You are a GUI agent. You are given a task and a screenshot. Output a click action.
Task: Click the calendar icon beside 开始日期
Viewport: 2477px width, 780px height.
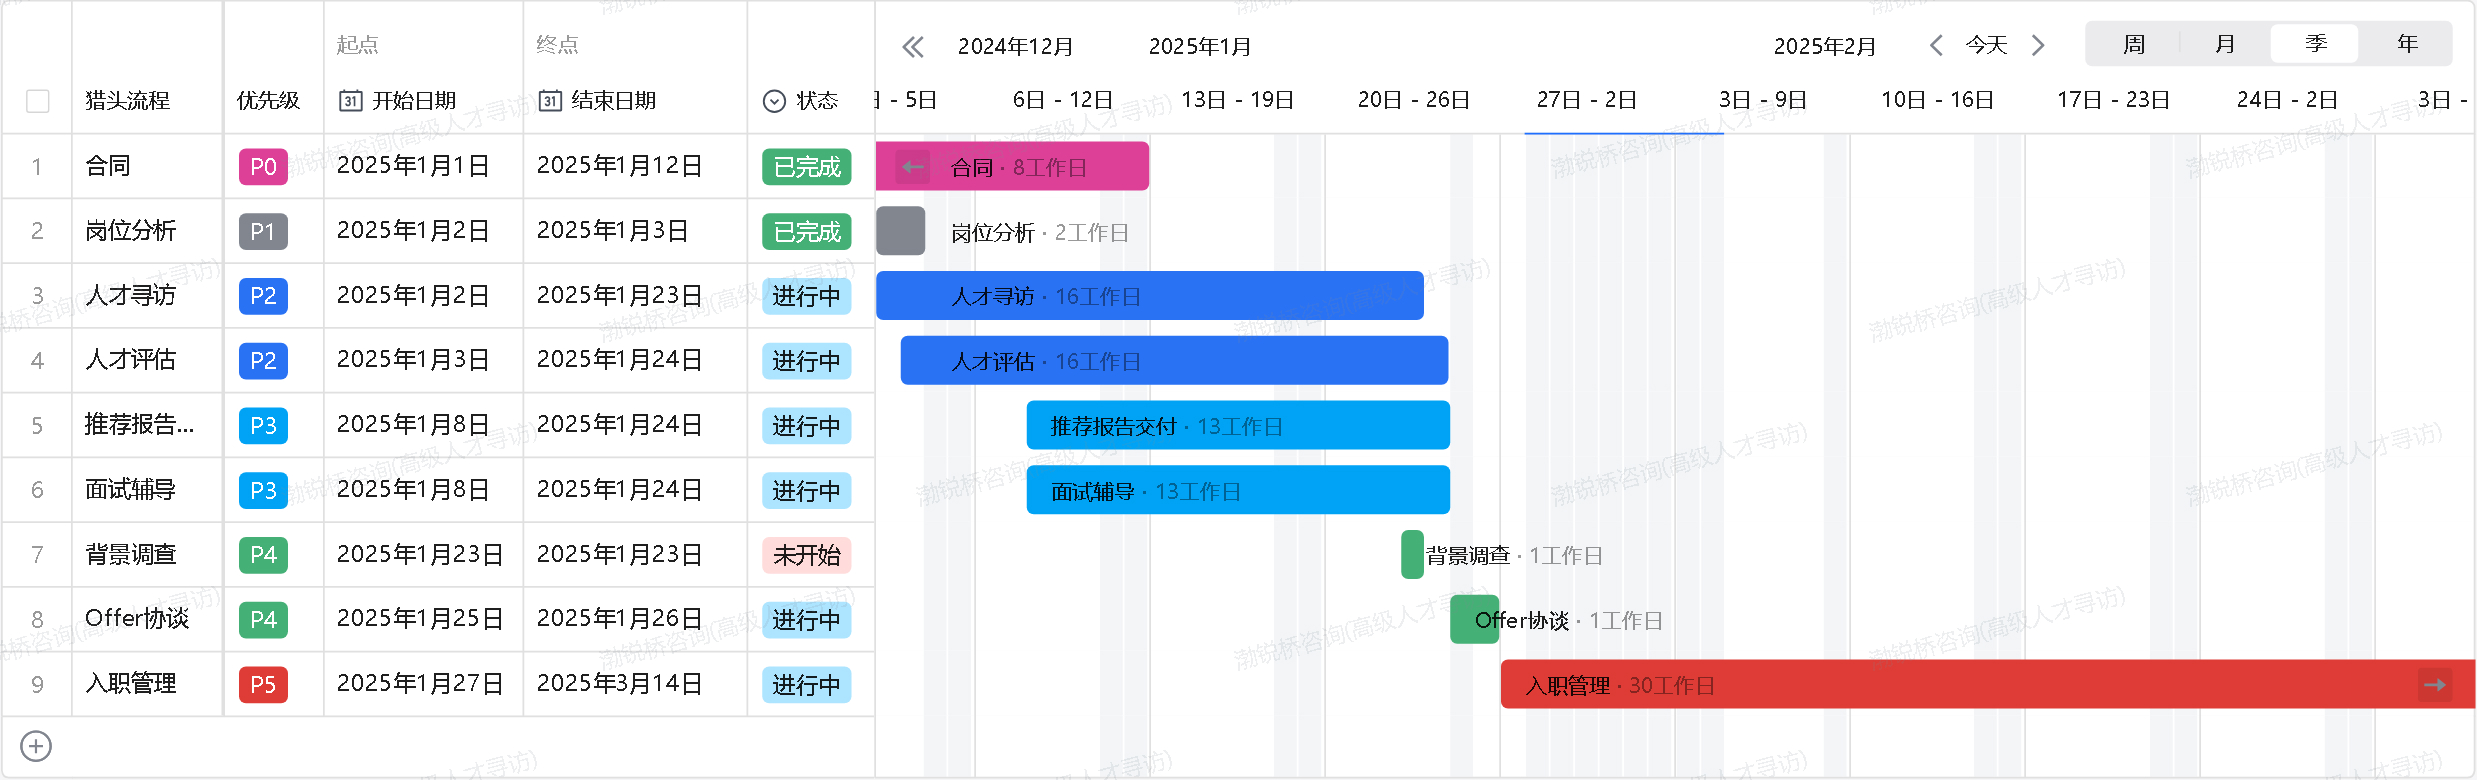pyautogui.click(x=350, y=101)
